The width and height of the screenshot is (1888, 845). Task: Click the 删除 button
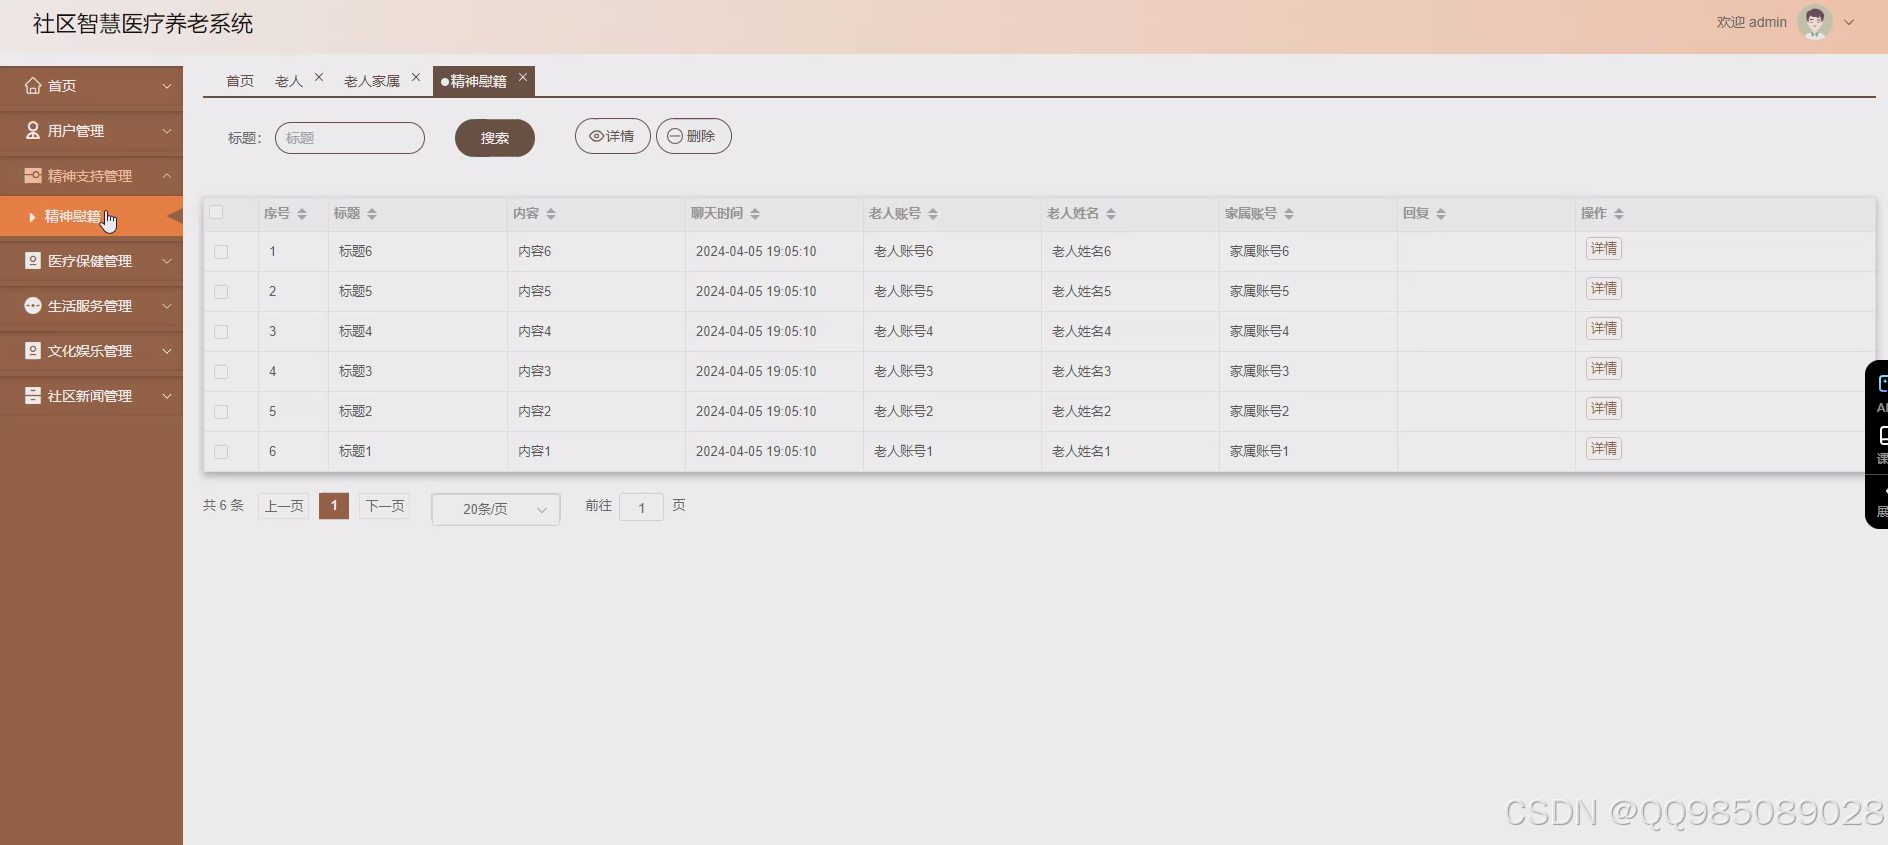[x=694, y=136]
